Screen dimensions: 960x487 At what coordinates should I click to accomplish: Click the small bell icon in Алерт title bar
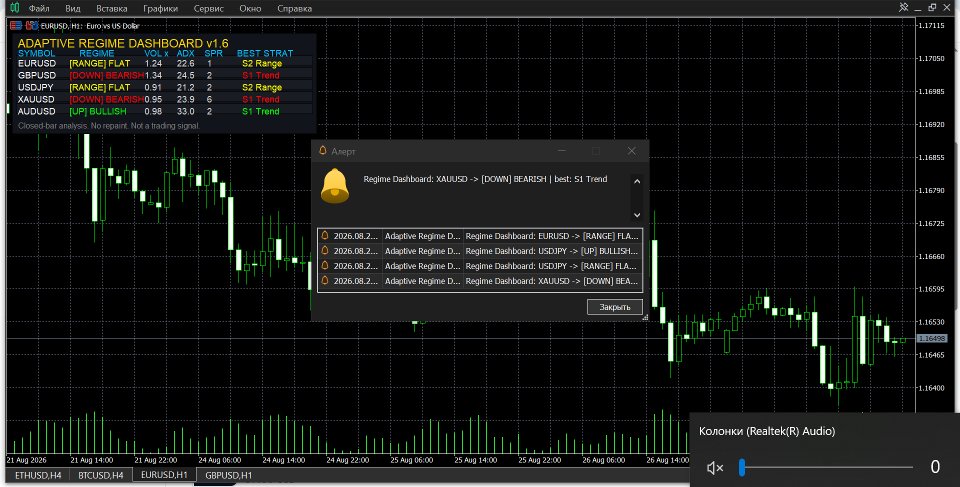coord(323,151)
